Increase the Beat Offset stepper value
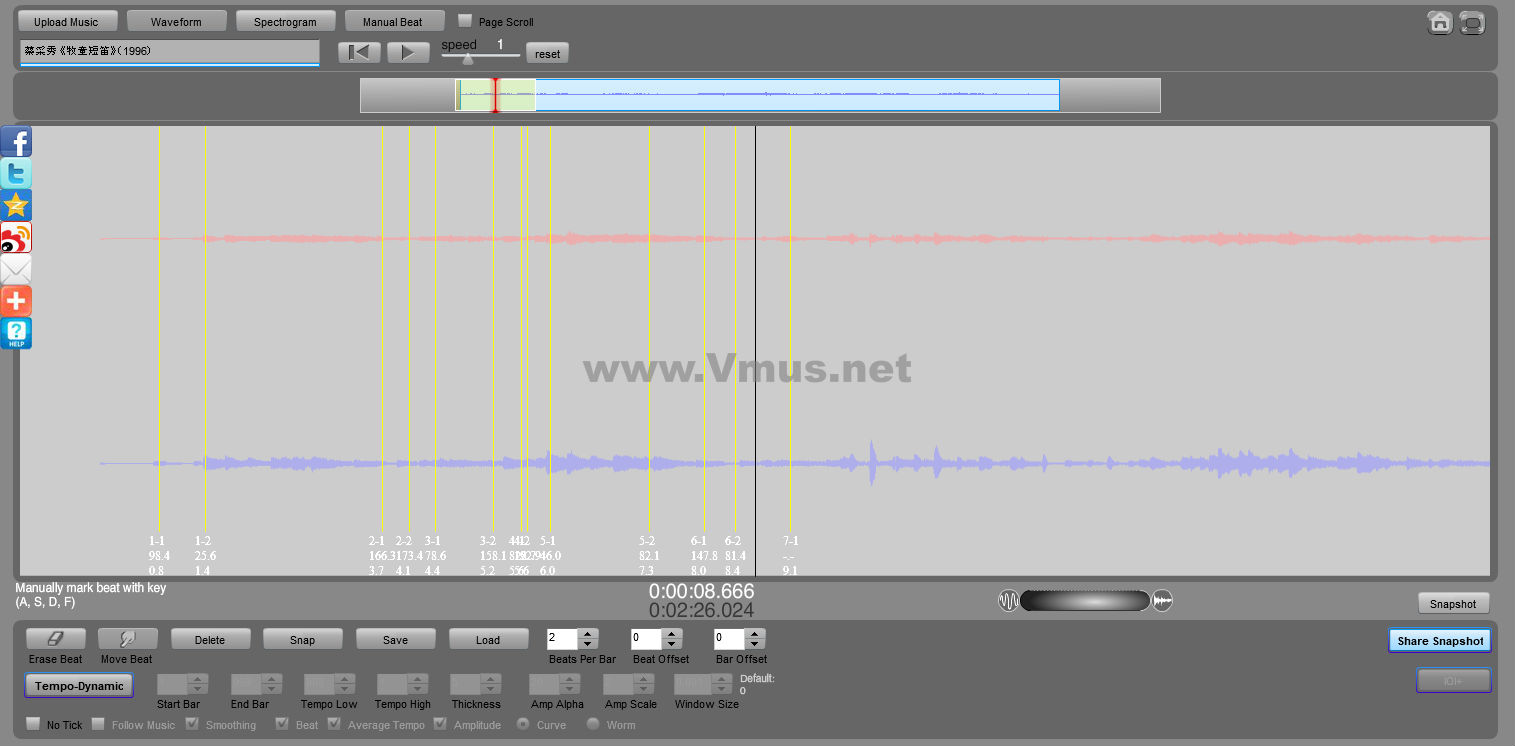Image resolution: width=1515 pixels, height=746 pixels. tap(671, 633)
